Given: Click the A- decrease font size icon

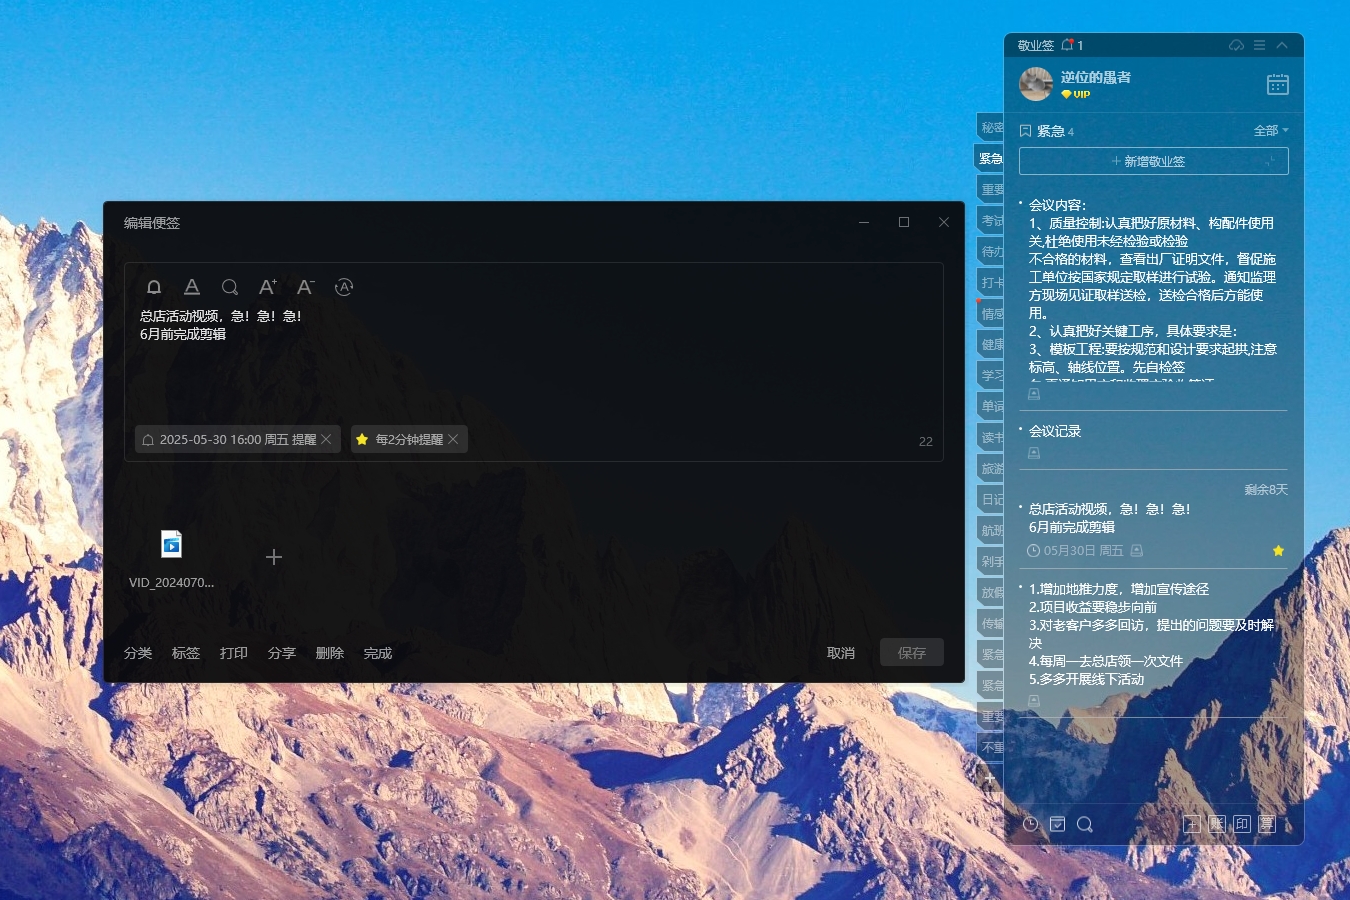Looking at the screenshot, I should (305, 287).
